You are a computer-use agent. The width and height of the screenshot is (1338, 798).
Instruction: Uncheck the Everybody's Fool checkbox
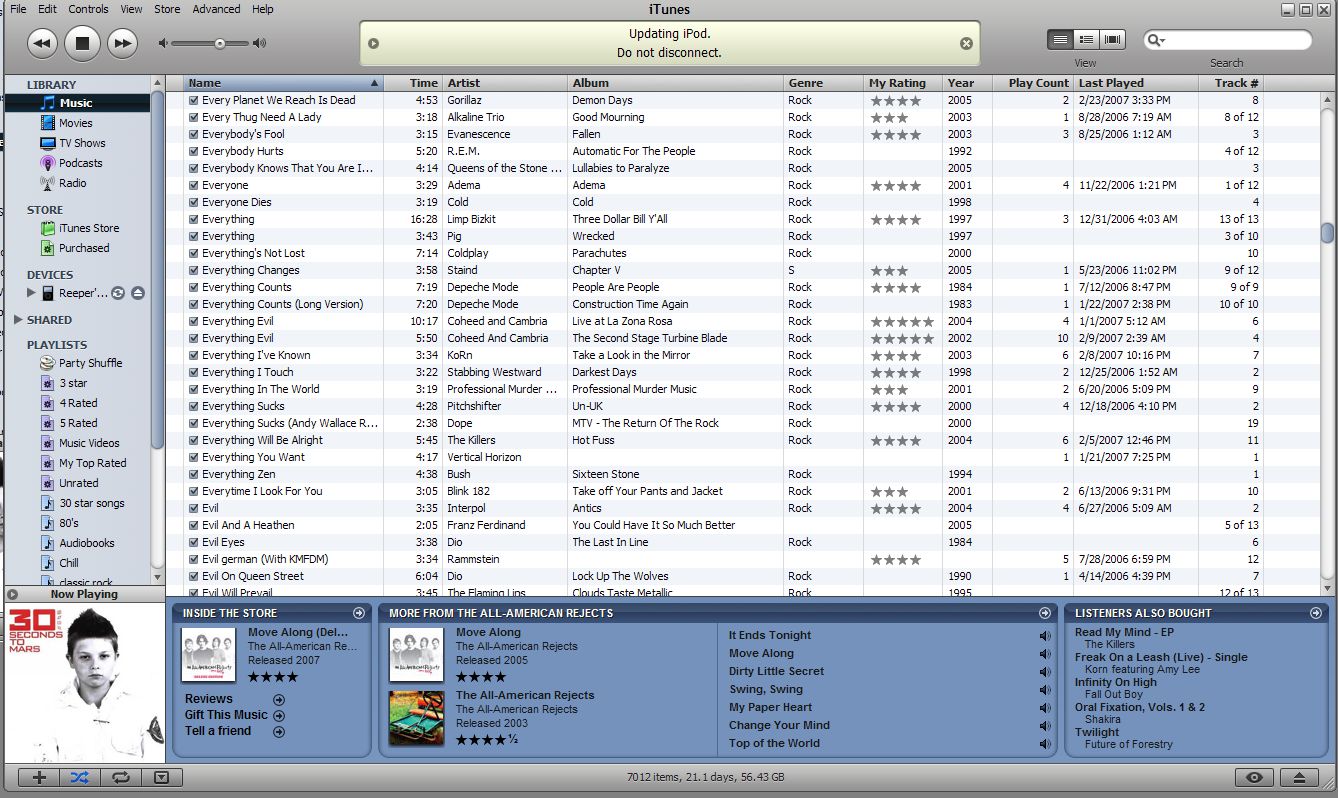[x=194, y=134]
